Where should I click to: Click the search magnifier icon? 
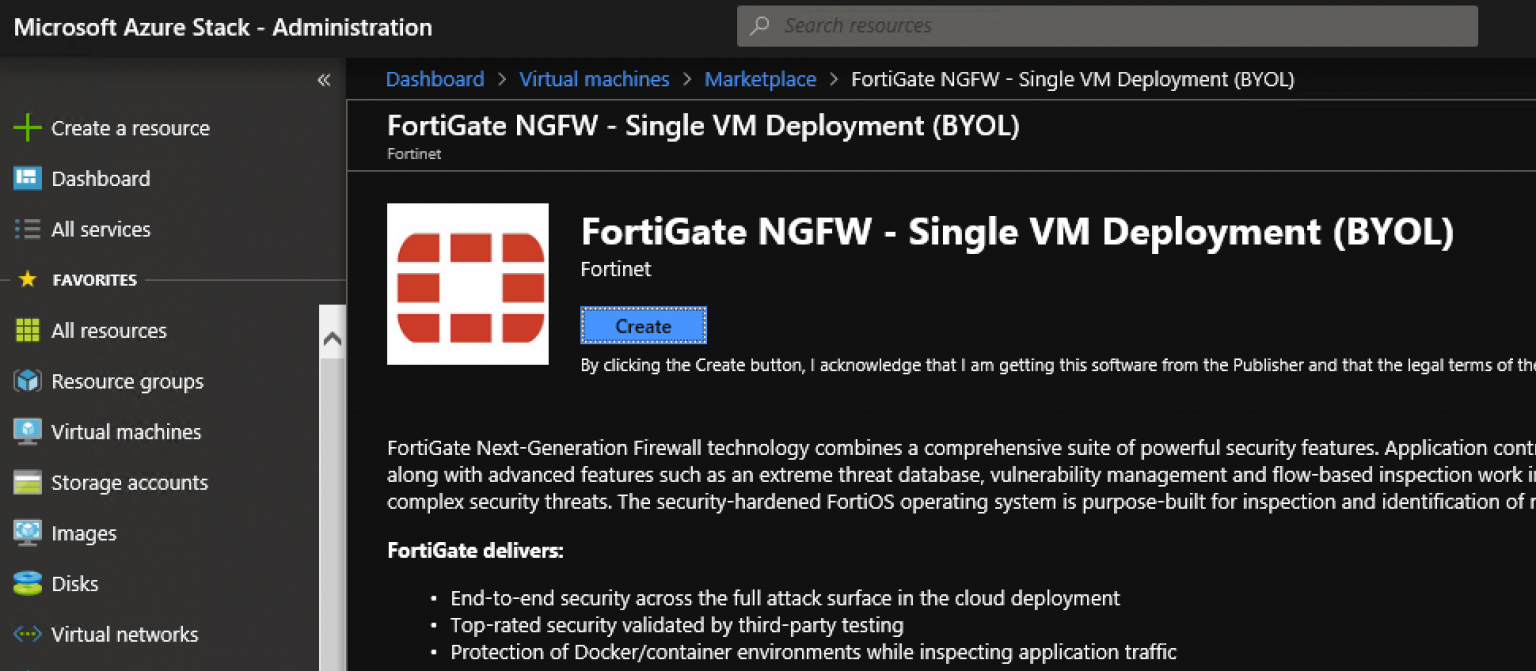[758, 25]
